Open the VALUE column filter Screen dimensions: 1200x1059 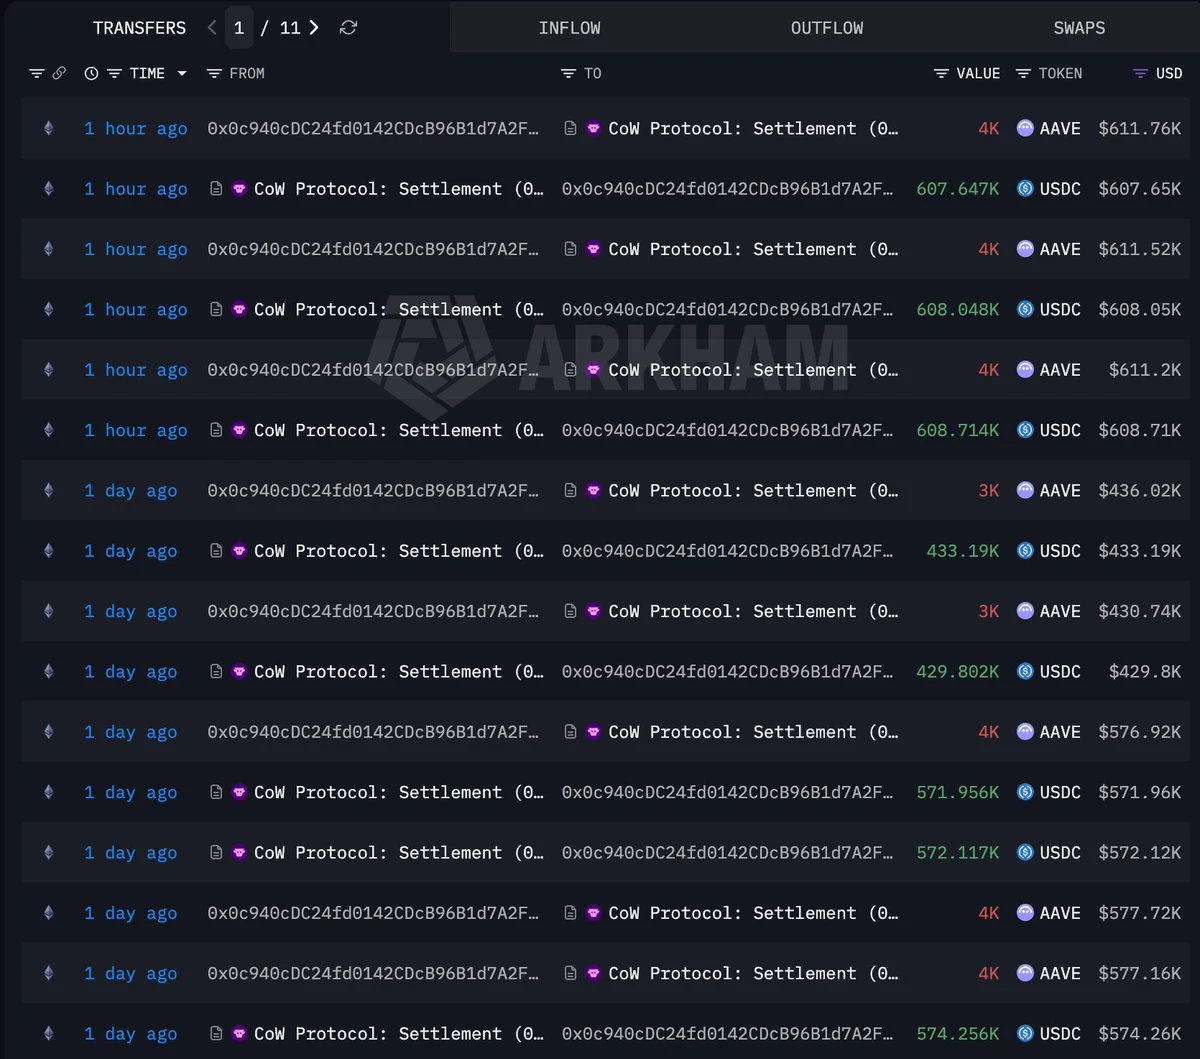(941, 73)
